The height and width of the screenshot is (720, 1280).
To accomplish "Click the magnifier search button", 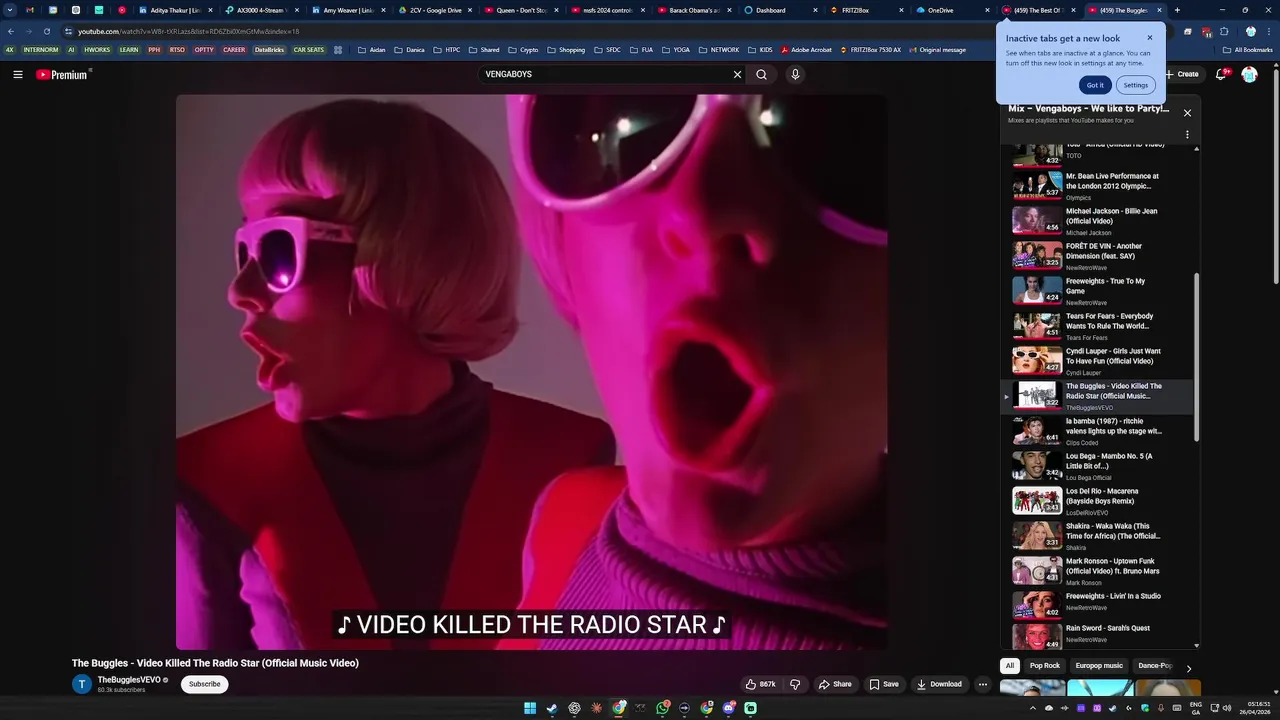I will pyautogui.click(x=761, y=74).
